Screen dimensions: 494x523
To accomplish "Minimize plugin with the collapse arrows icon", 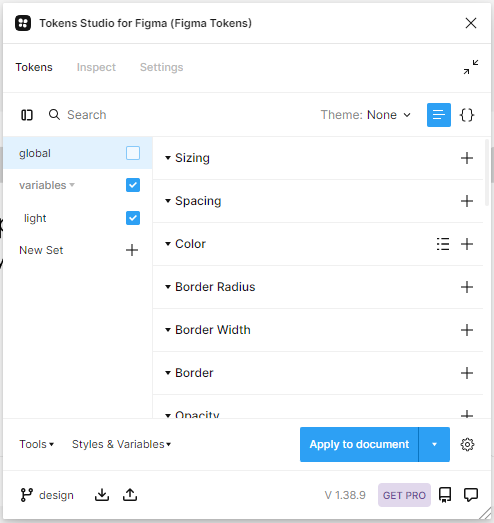I will [471, 67].
